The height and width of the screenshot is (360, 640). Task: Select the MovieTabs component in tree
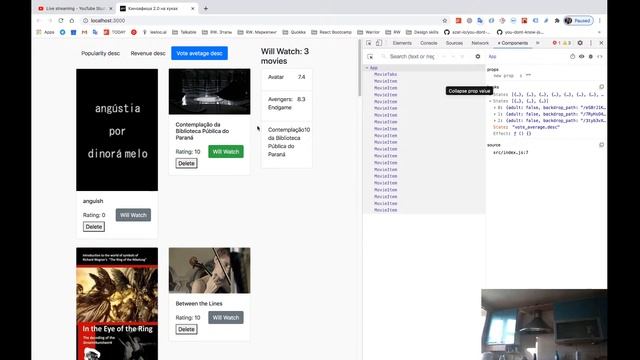tap(385, 74)
